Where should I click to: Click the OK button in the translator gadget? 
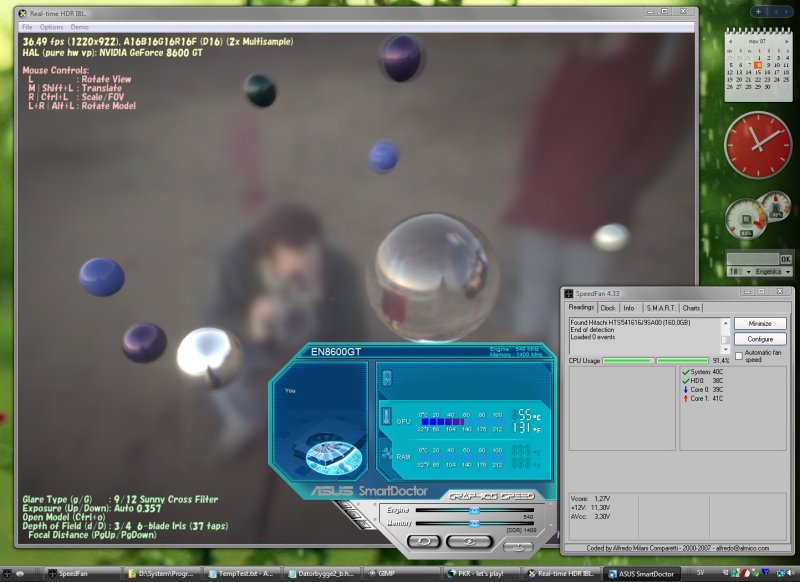coord(786,259)
